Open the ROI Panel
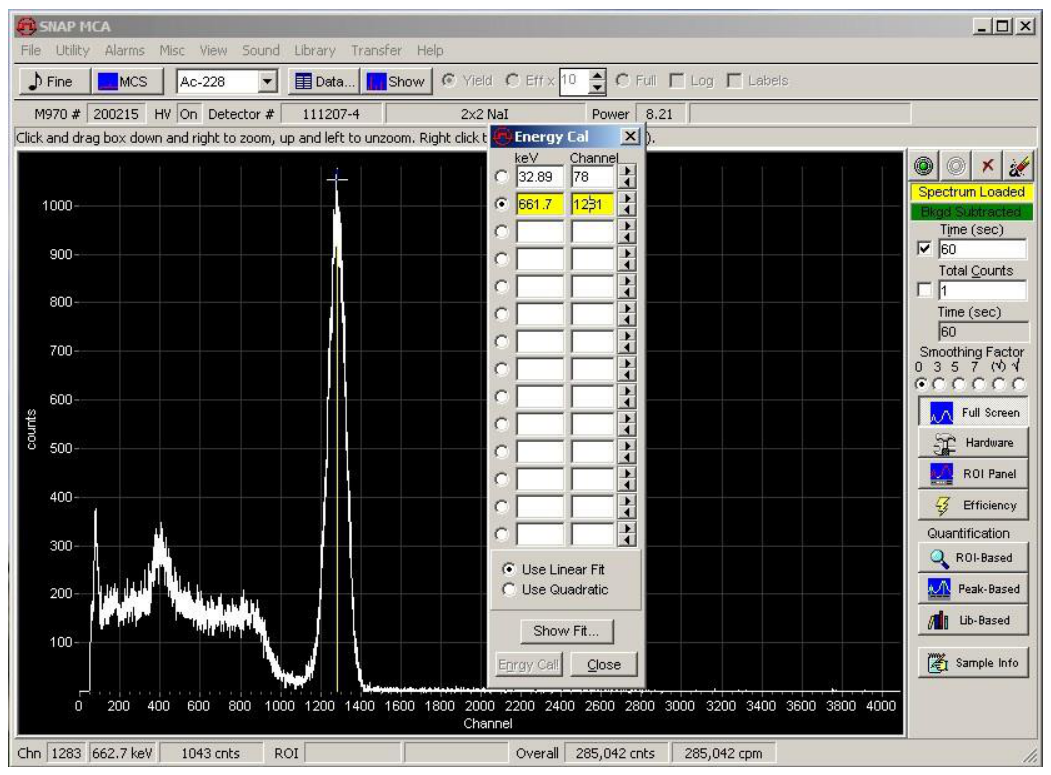Image resolution: width=1051 pixels, height=775 pixels. (x=973, y=474)
